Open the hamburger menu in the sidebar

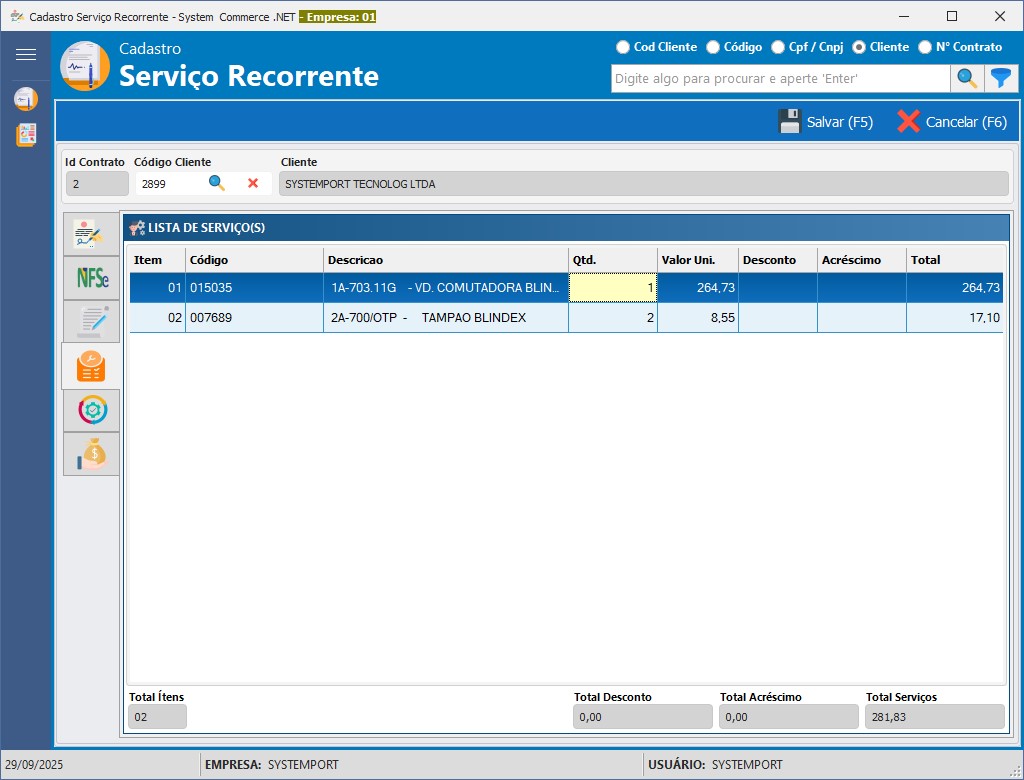26,55
